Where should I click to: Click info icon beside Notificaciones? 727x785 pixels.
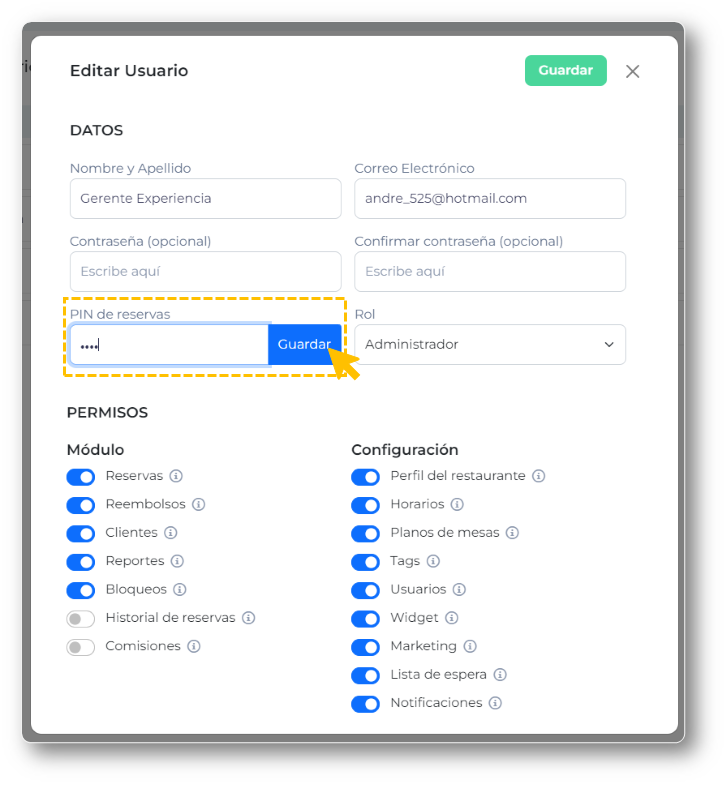coord(495,703)
